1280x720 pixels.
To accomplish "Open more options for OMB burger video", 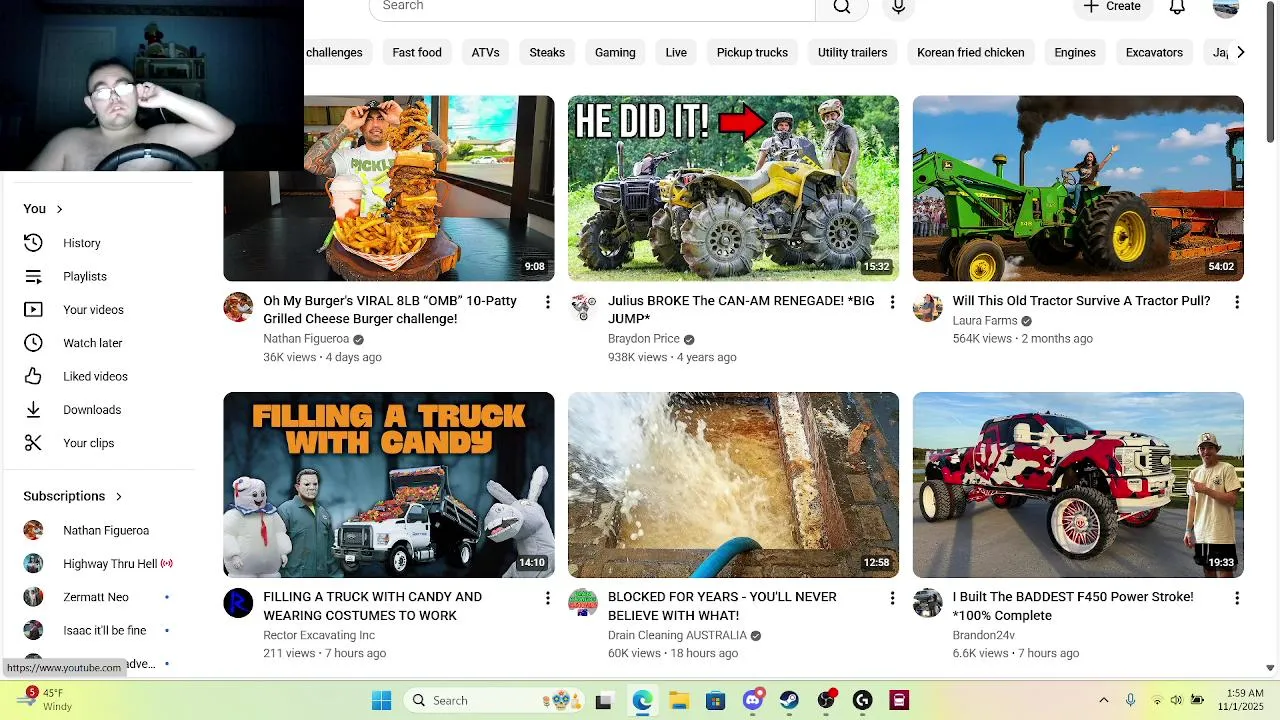I will 547,302.
